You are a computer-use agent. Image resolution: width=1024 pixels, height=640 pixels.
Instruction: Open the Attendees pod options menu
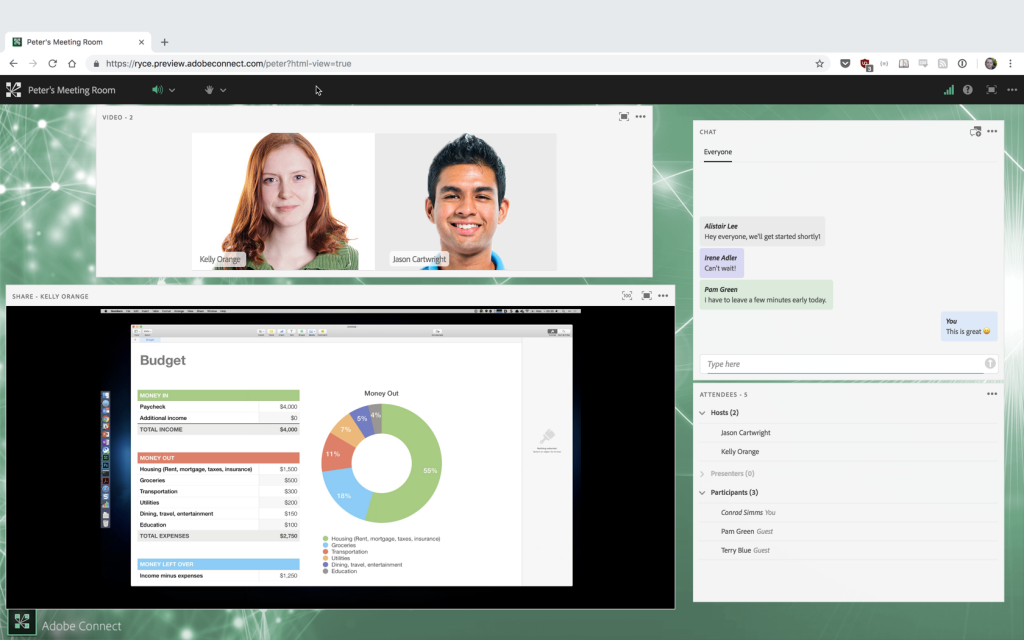click(992, 394)
